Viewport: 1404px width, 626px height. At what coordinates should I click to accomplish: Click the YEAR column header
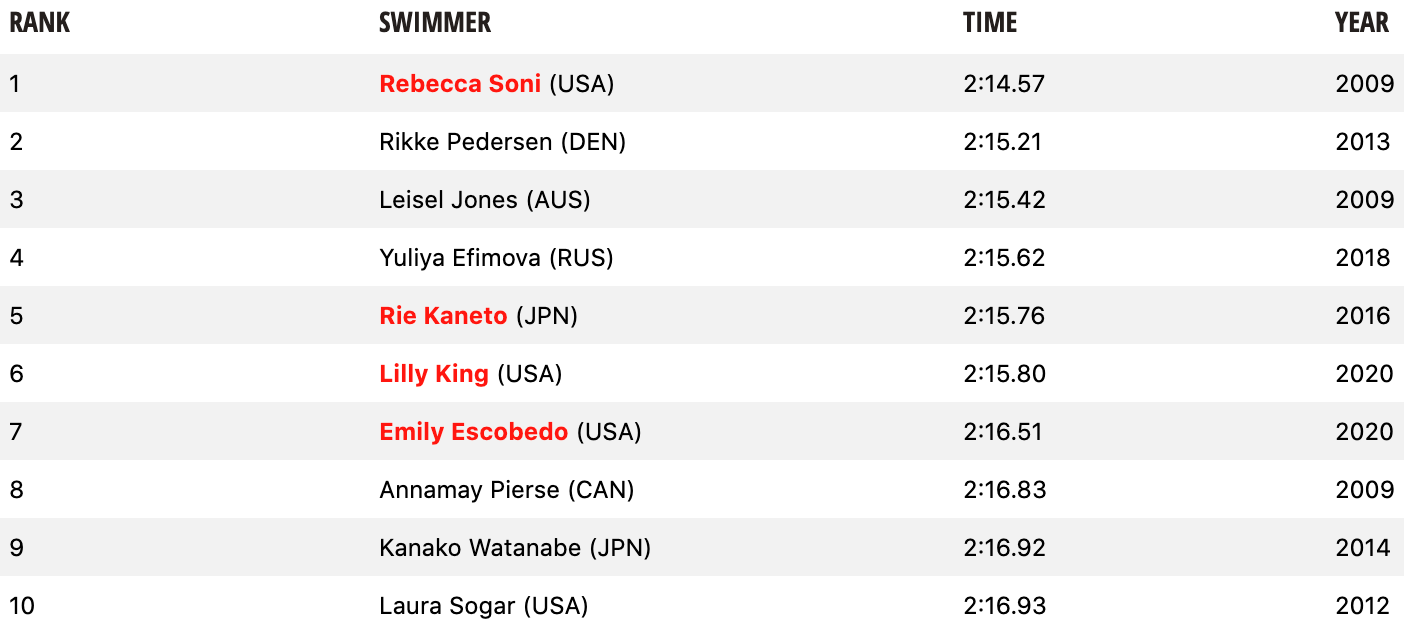pyautogui.click(x=1362, y=23)
